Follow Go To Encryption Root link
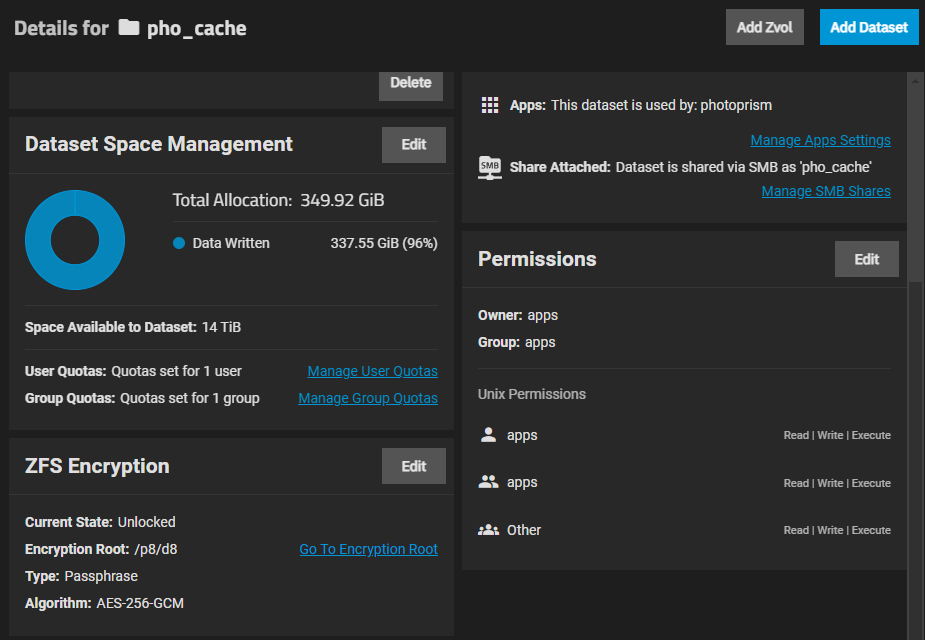This screenshot has height=640, width=925. [x=369, y=549]
